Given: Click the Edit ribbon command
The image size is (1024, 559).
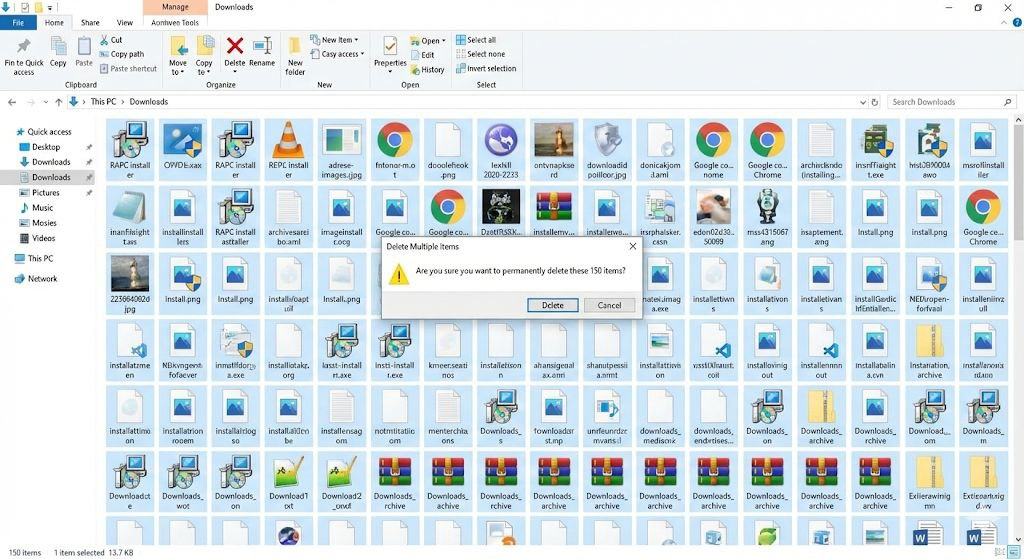Looking at the screenshot, I should click(423, 55).
